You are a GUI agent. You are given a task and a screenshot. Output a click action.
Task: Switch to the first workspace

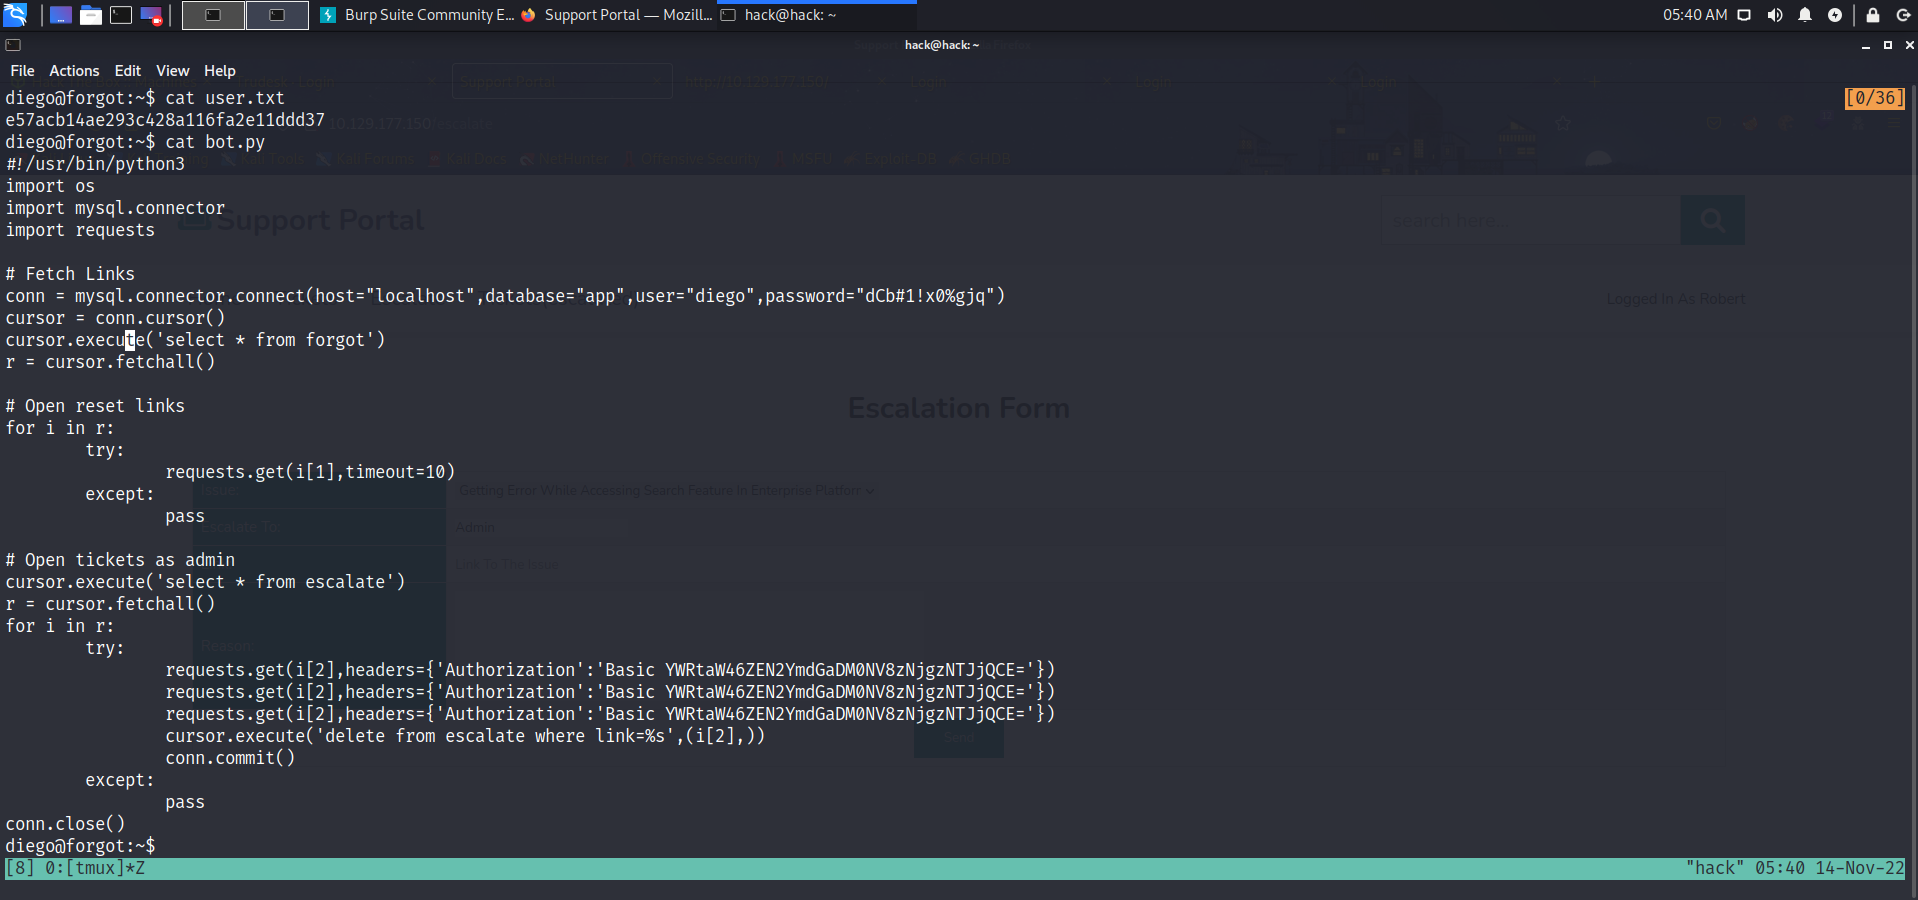(x=213, y=15)
